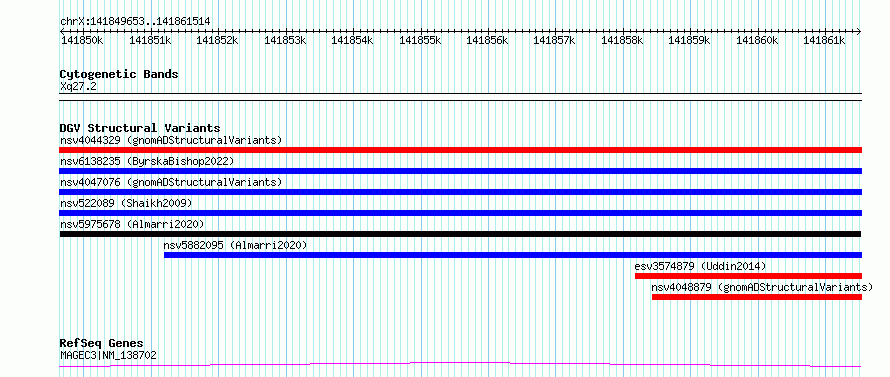Click the black nsv5975678 Almarri2020 bar
Viewport: 890px width, 377px height.
pos(460,234)
